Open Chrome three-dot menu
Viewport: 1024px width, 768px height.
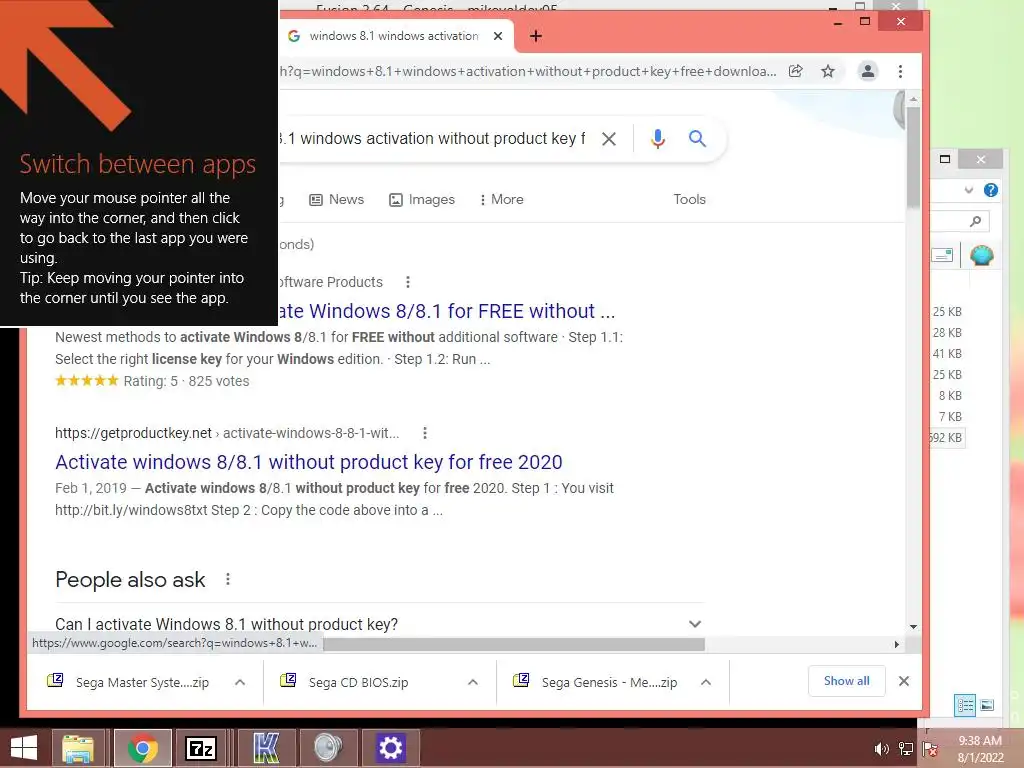[901, 71]
